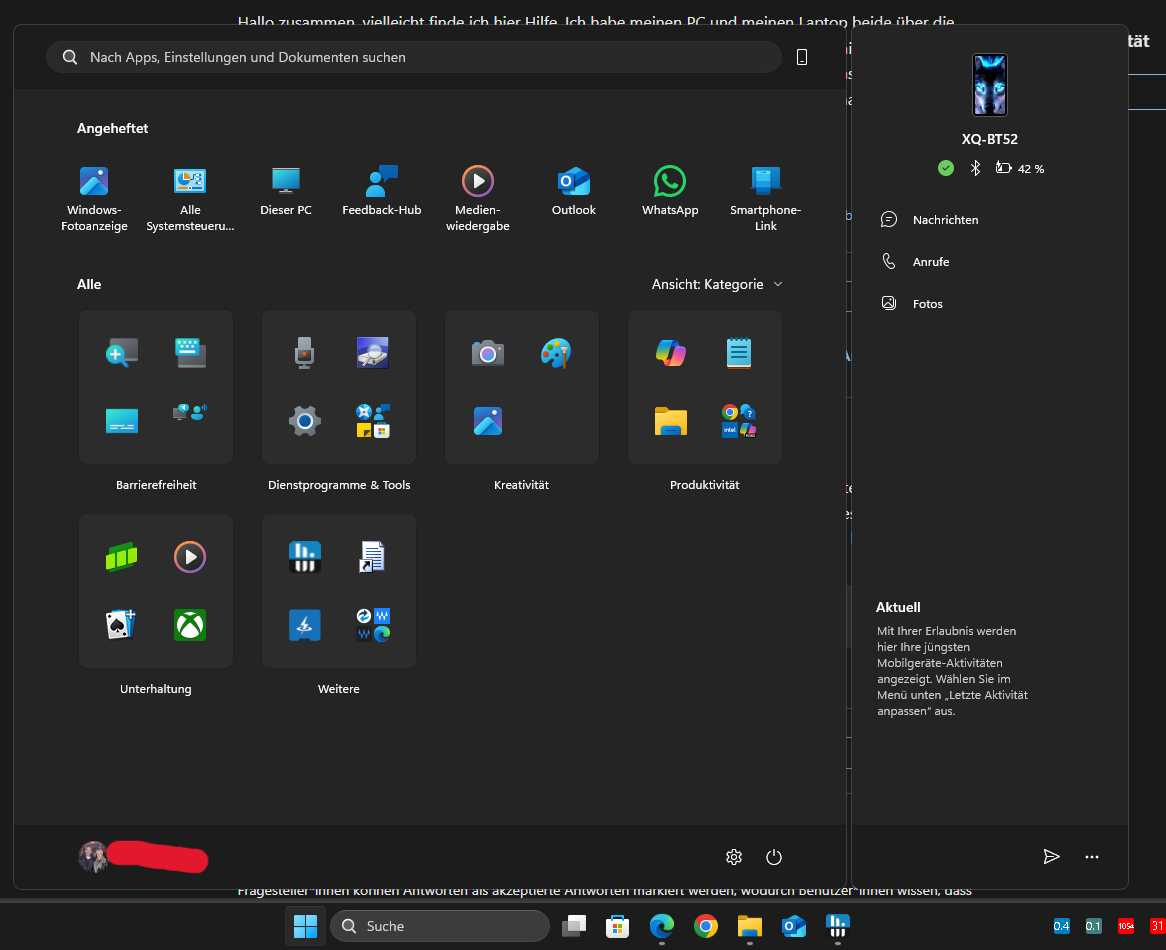Open Camera app in Kreativität group

488,353
